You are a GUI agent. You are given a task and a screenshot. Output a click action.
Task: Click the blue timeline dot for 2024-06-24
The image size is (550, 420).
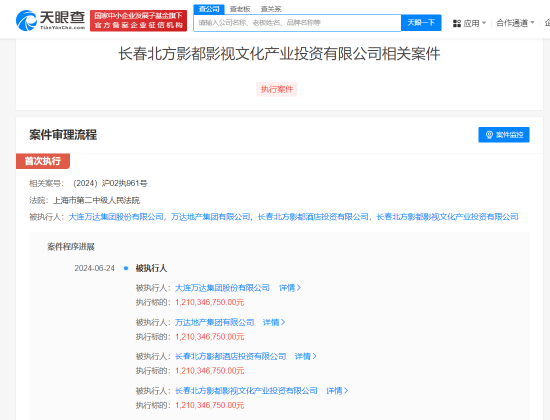126,268
